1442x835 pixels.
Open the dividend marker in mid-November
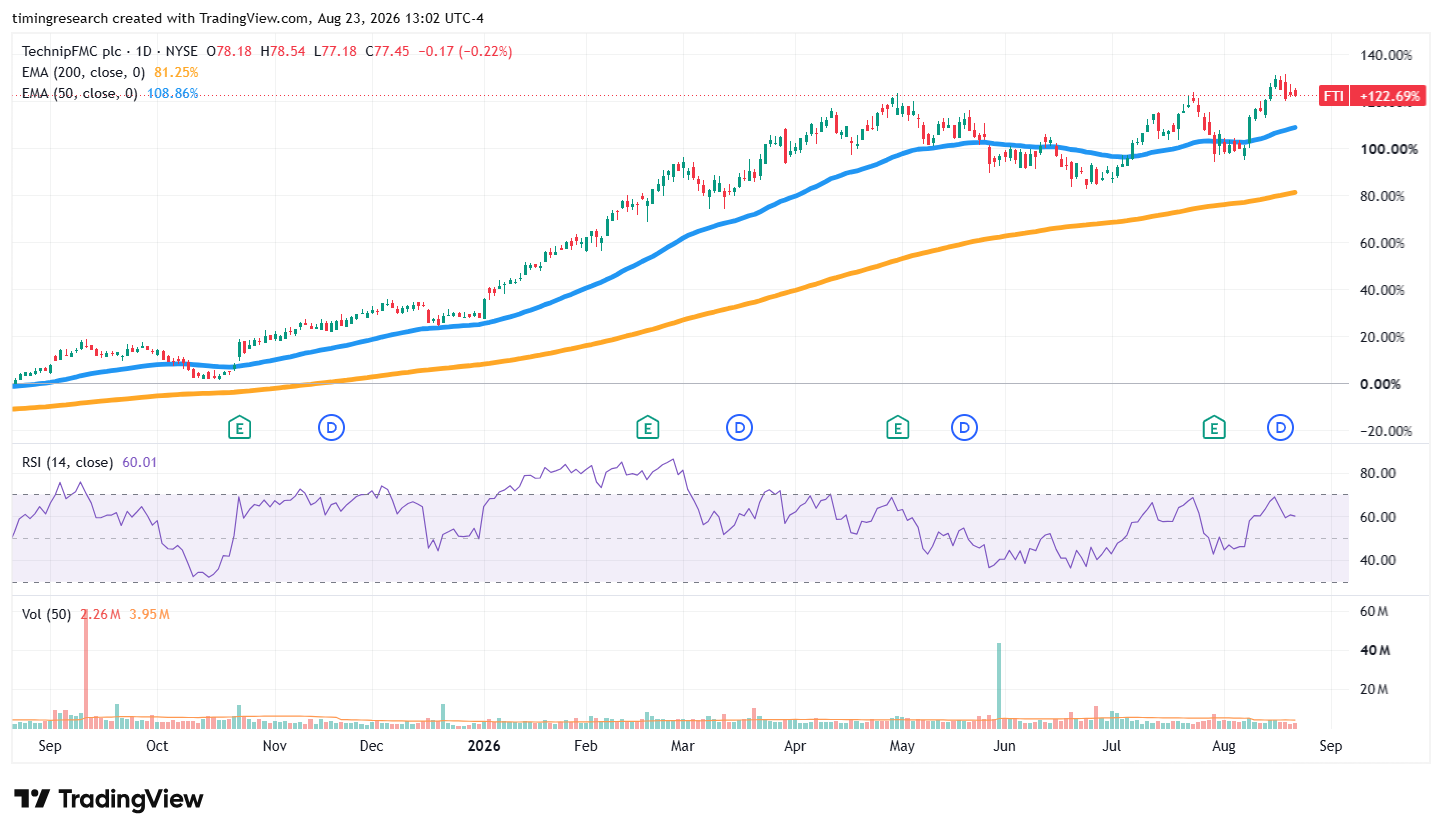tap(332, 428)
